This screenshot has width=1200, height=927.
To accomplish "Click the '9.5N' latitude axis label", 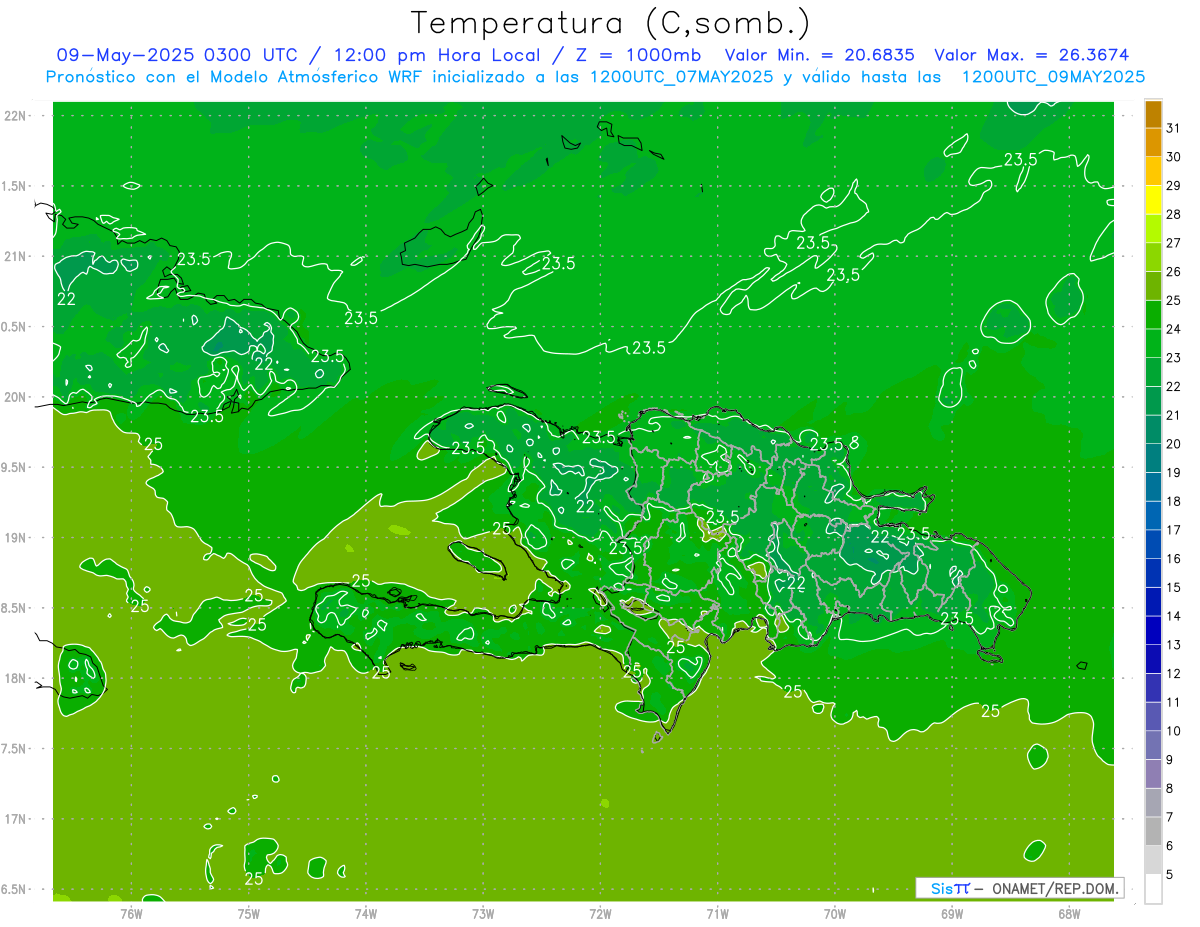I will coord(15,467).
